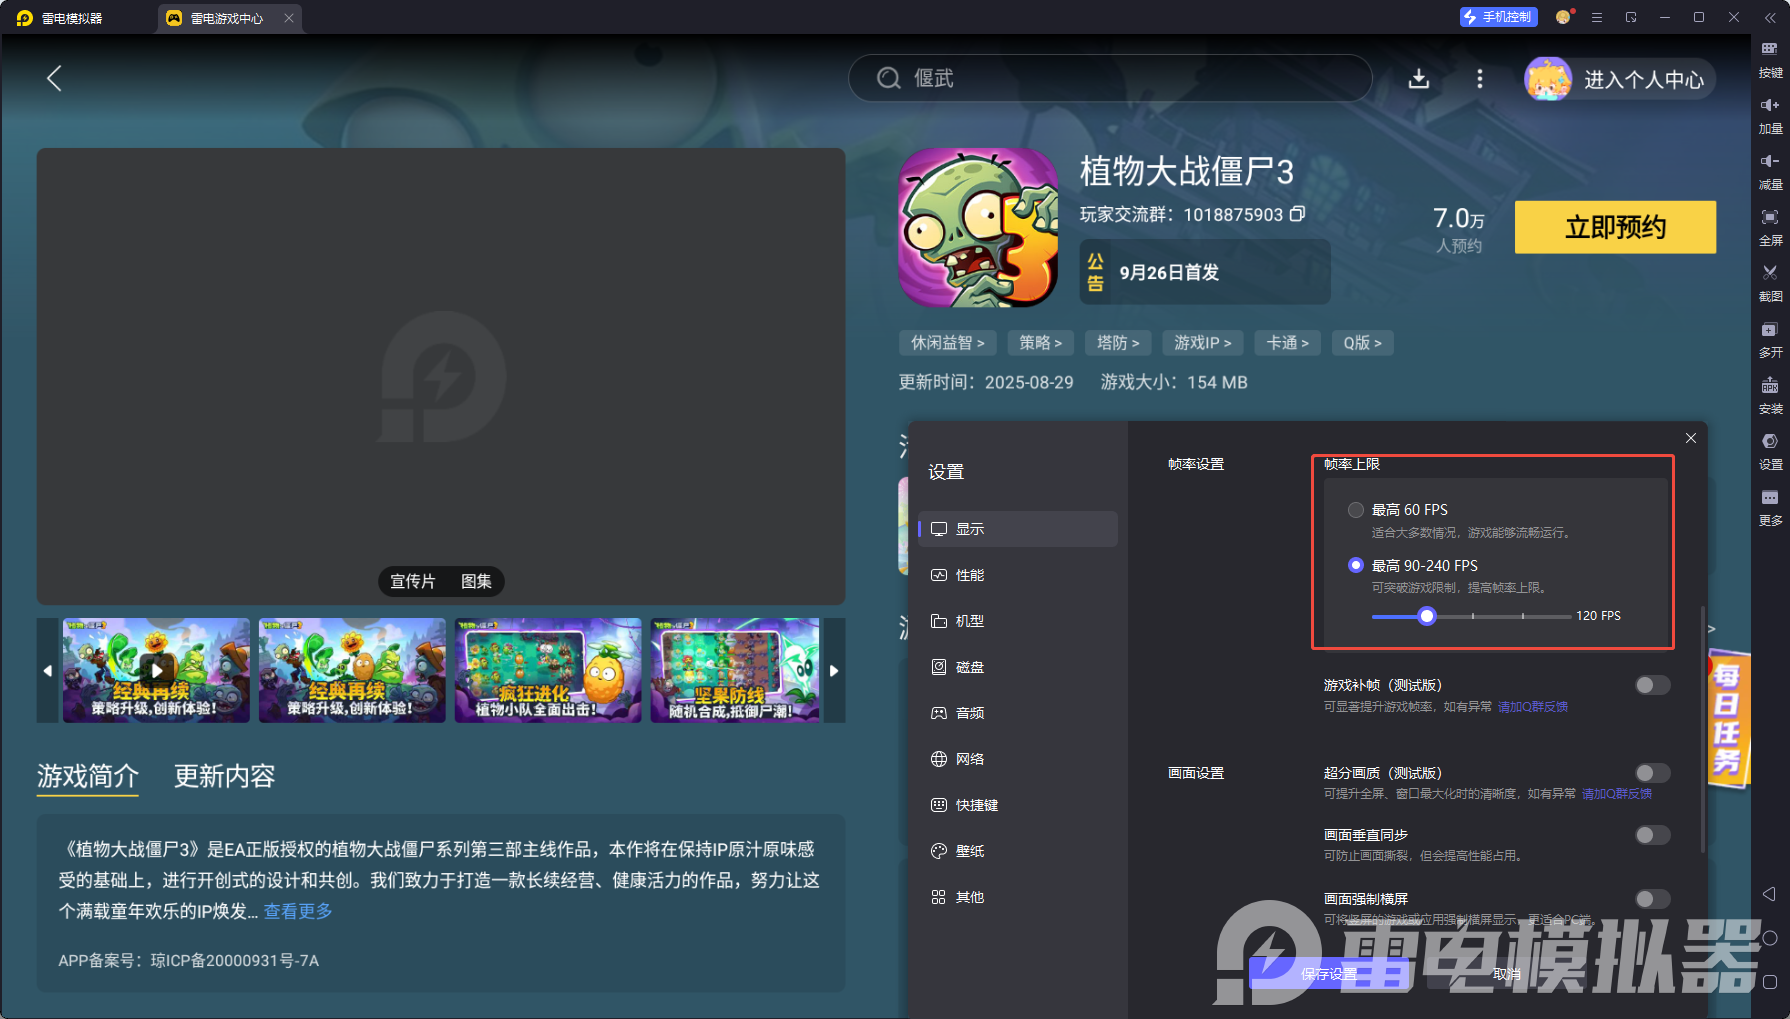The image size is (1790, 1019).
Task: Close the settings dialog
Action: point(1691,438)
